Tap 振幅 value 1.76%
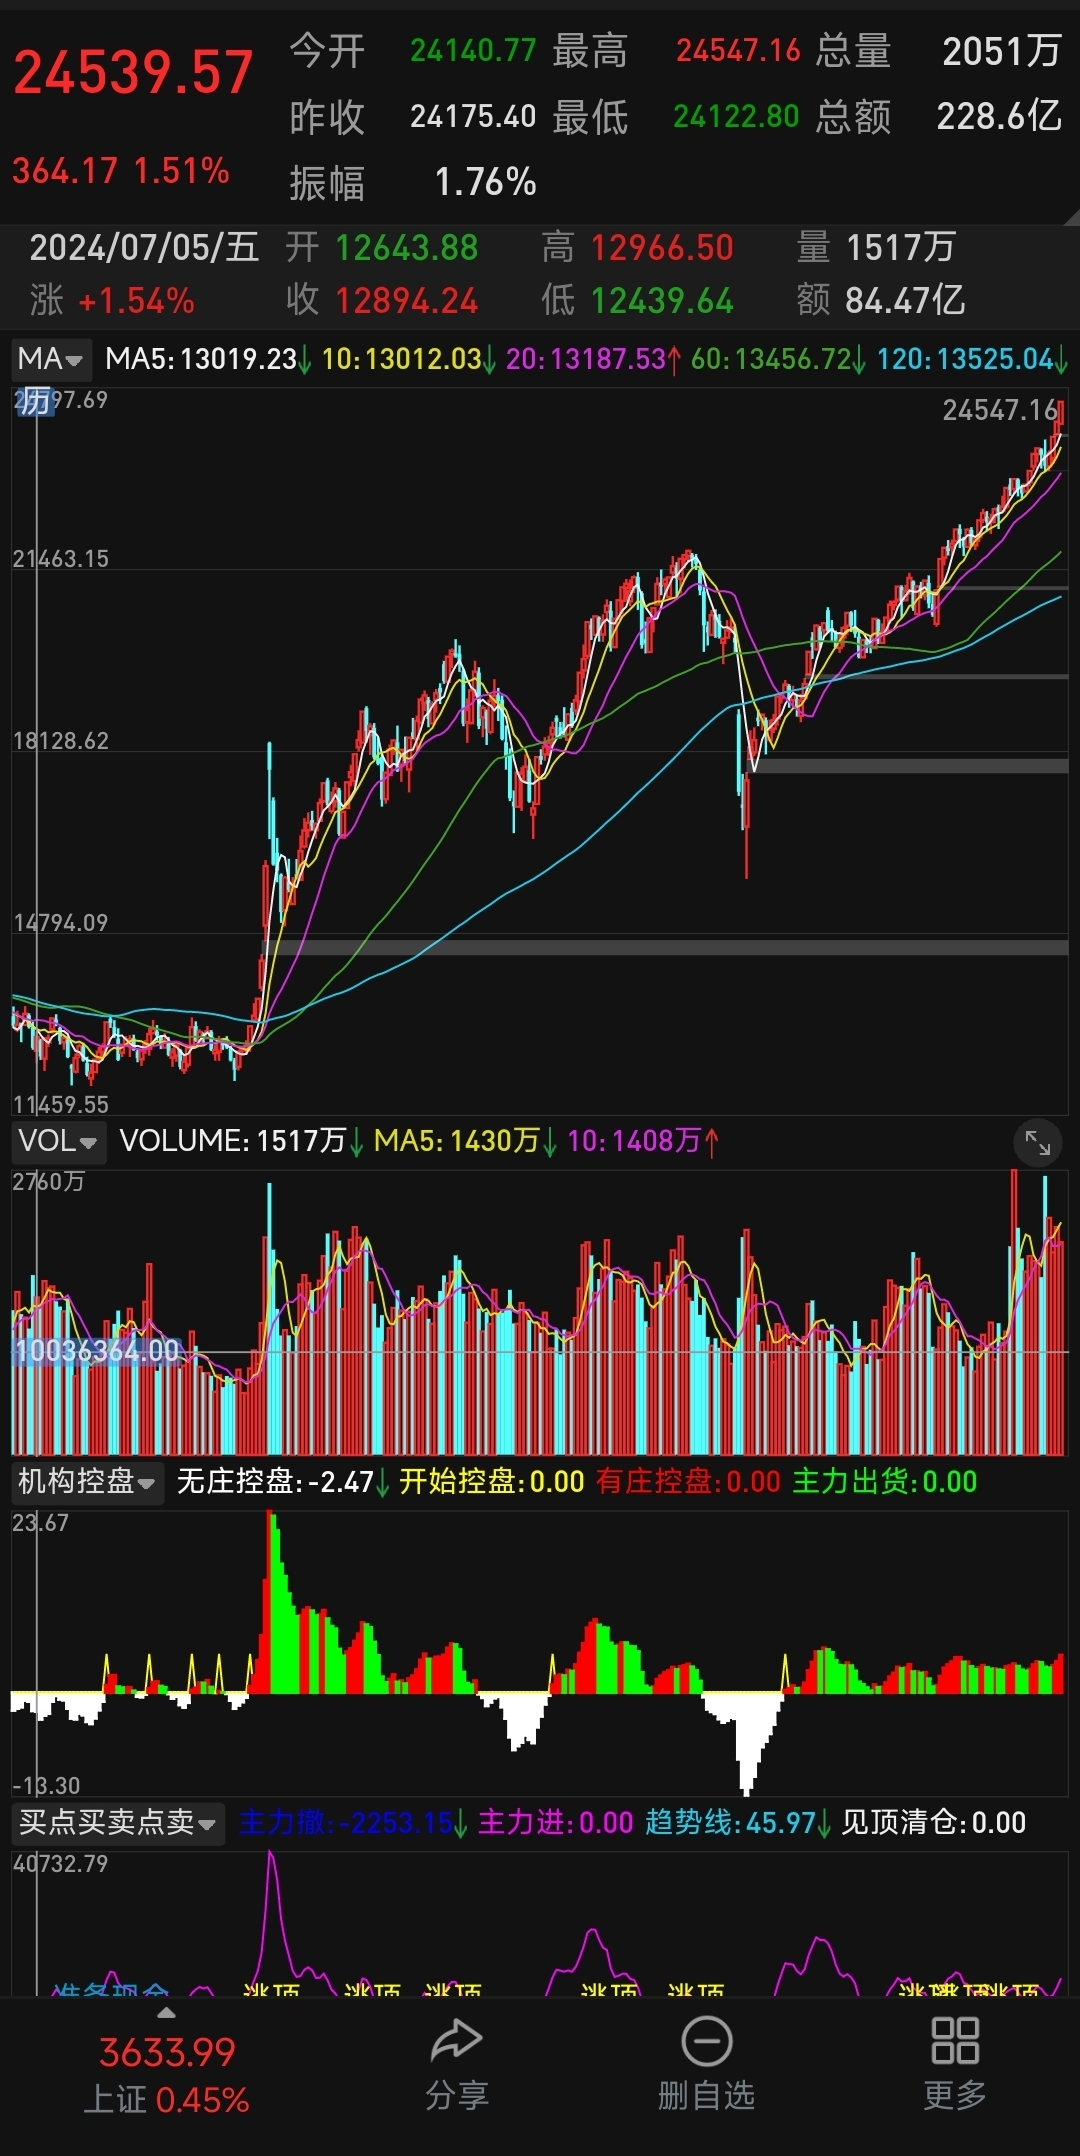1080x2156 pixels. [x=486, y=182]
